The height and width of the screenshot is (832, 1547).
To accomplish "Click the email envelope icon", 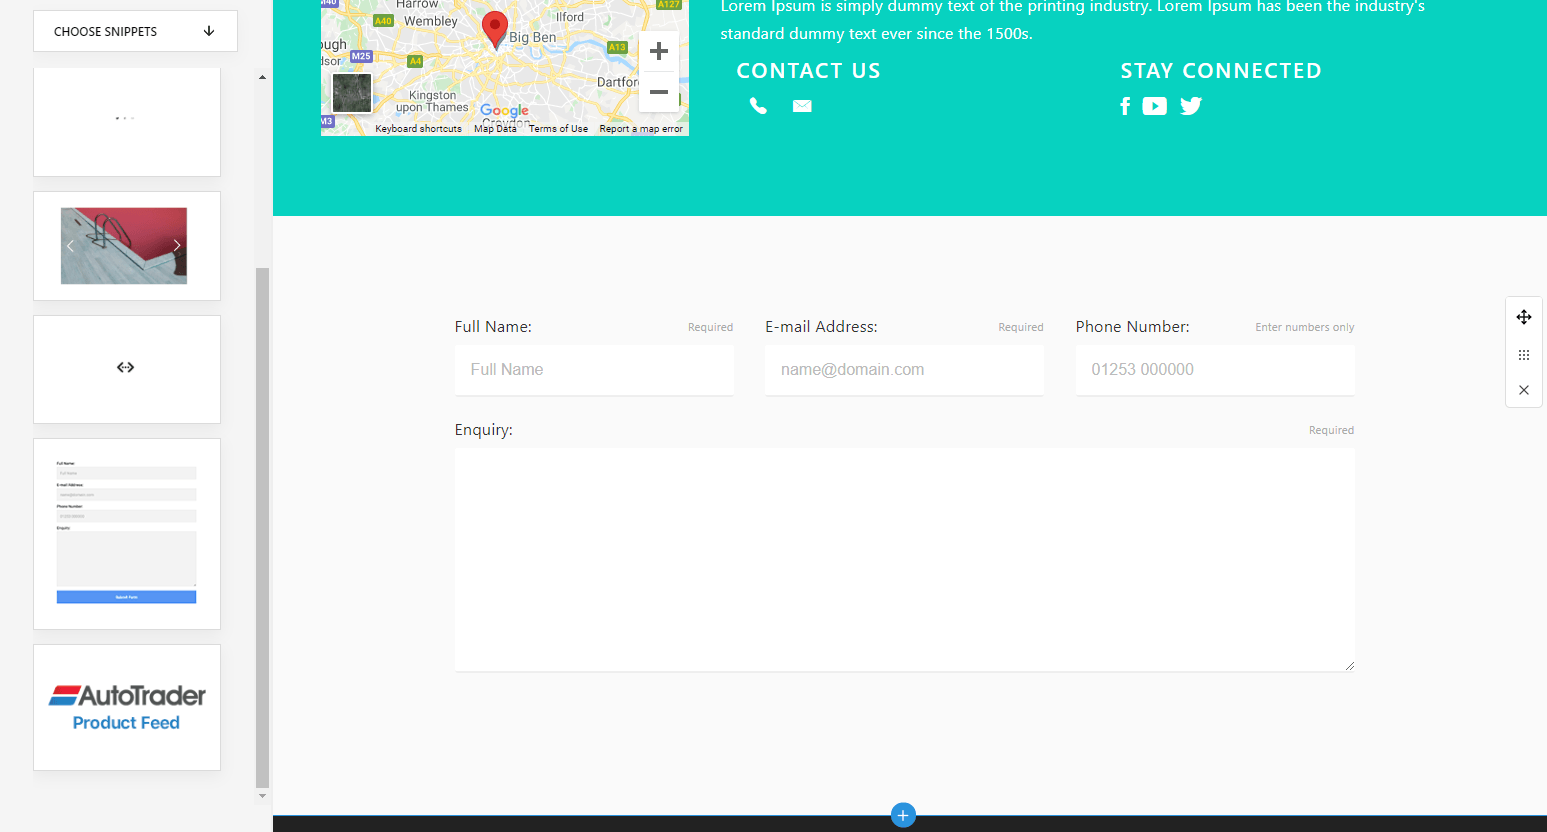I will (802, 106).
